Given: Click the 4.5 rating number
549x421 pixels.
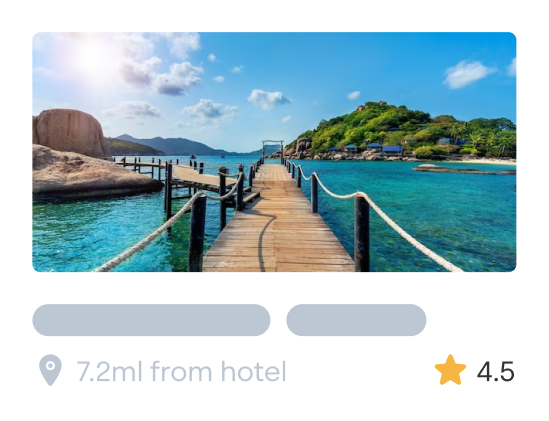Looking at the screenshot, I should (x=495, y=372).
